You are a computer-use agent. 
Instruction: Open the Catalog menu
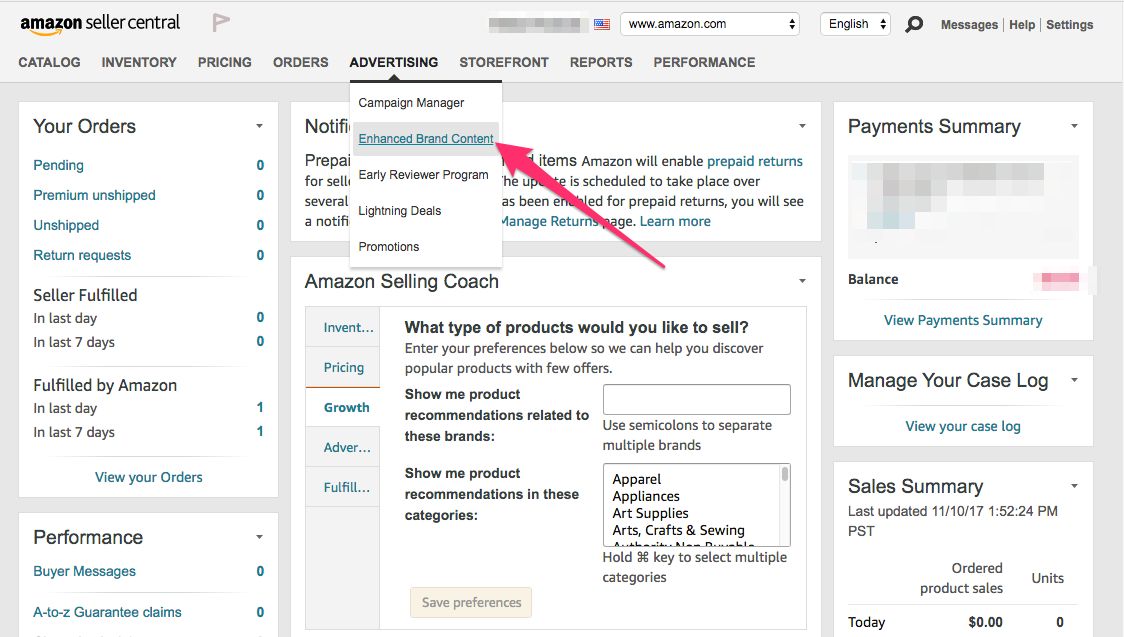point(49,62)
